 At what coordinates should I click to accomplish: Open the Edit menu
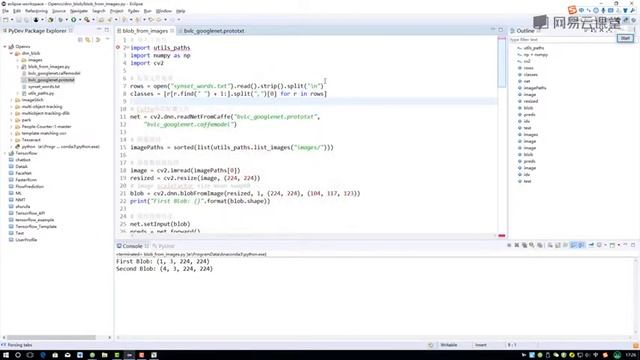(17, 11)
